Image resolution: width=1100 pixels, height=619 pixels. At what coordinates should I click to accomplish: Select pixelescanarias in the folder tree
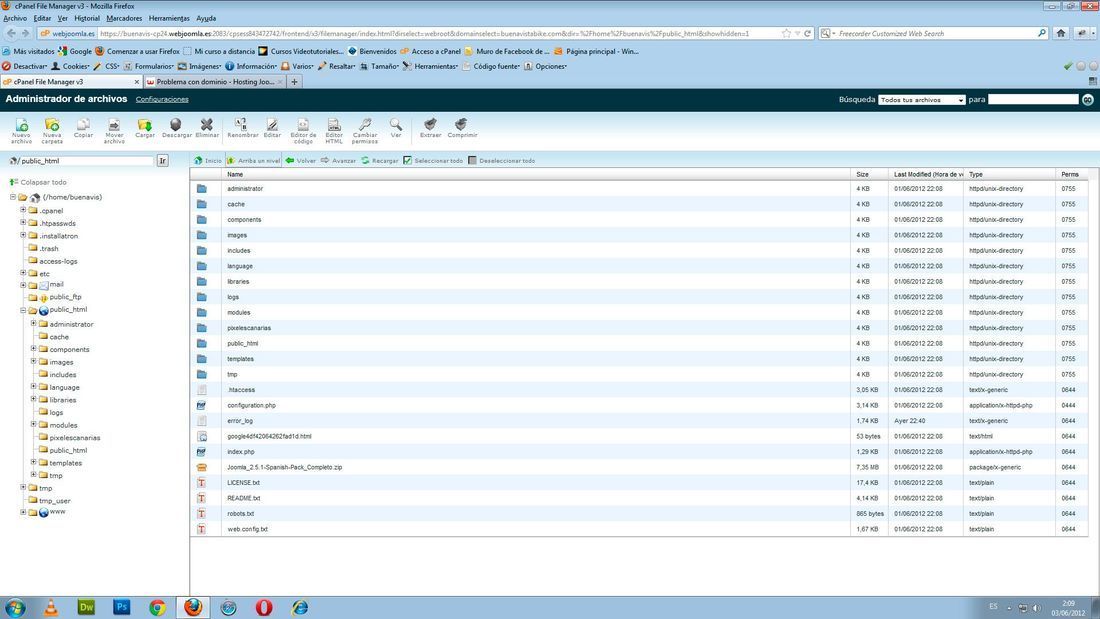coord(74,438)
